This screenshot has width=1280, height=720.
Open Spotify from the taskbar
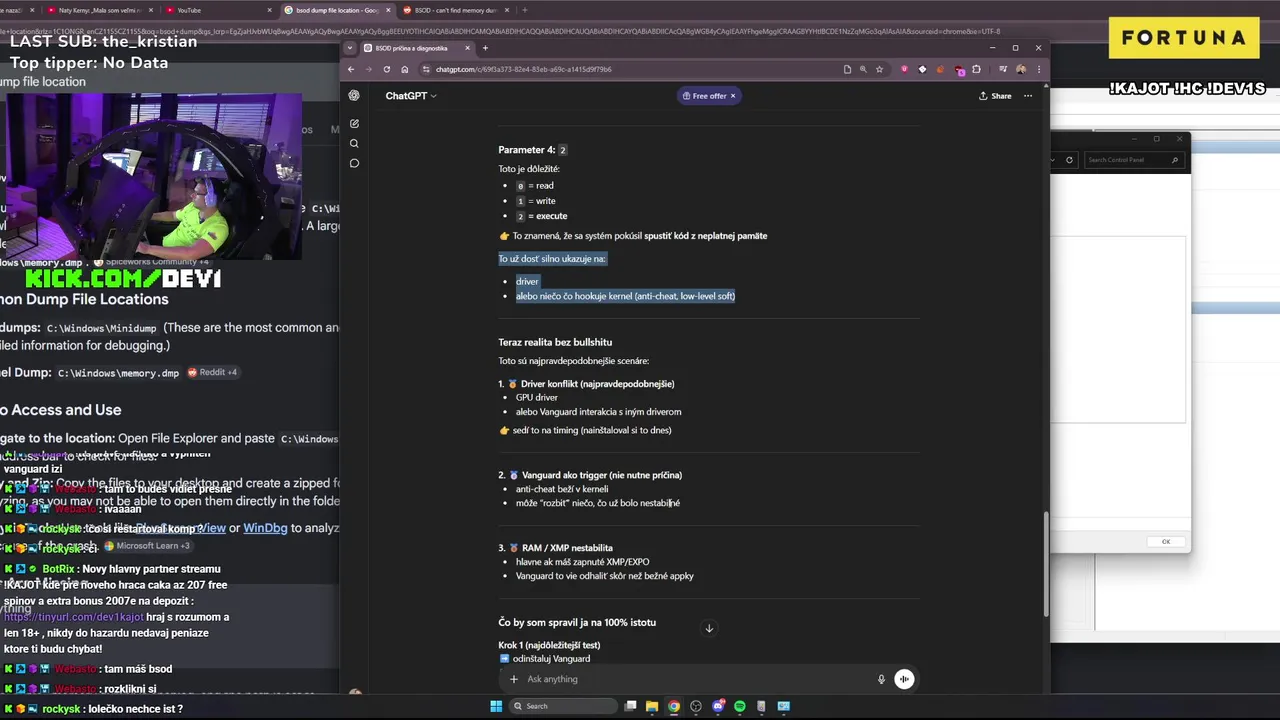pos(740,706)
